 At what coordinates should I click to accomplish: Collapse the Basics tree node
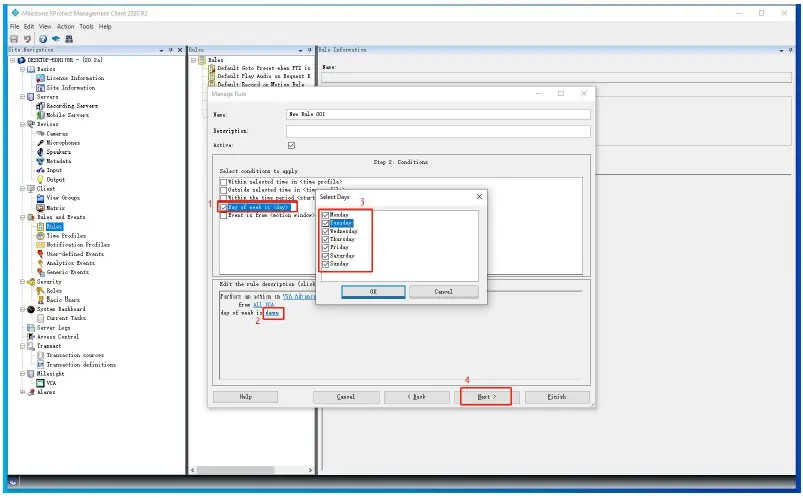point(23,69)
